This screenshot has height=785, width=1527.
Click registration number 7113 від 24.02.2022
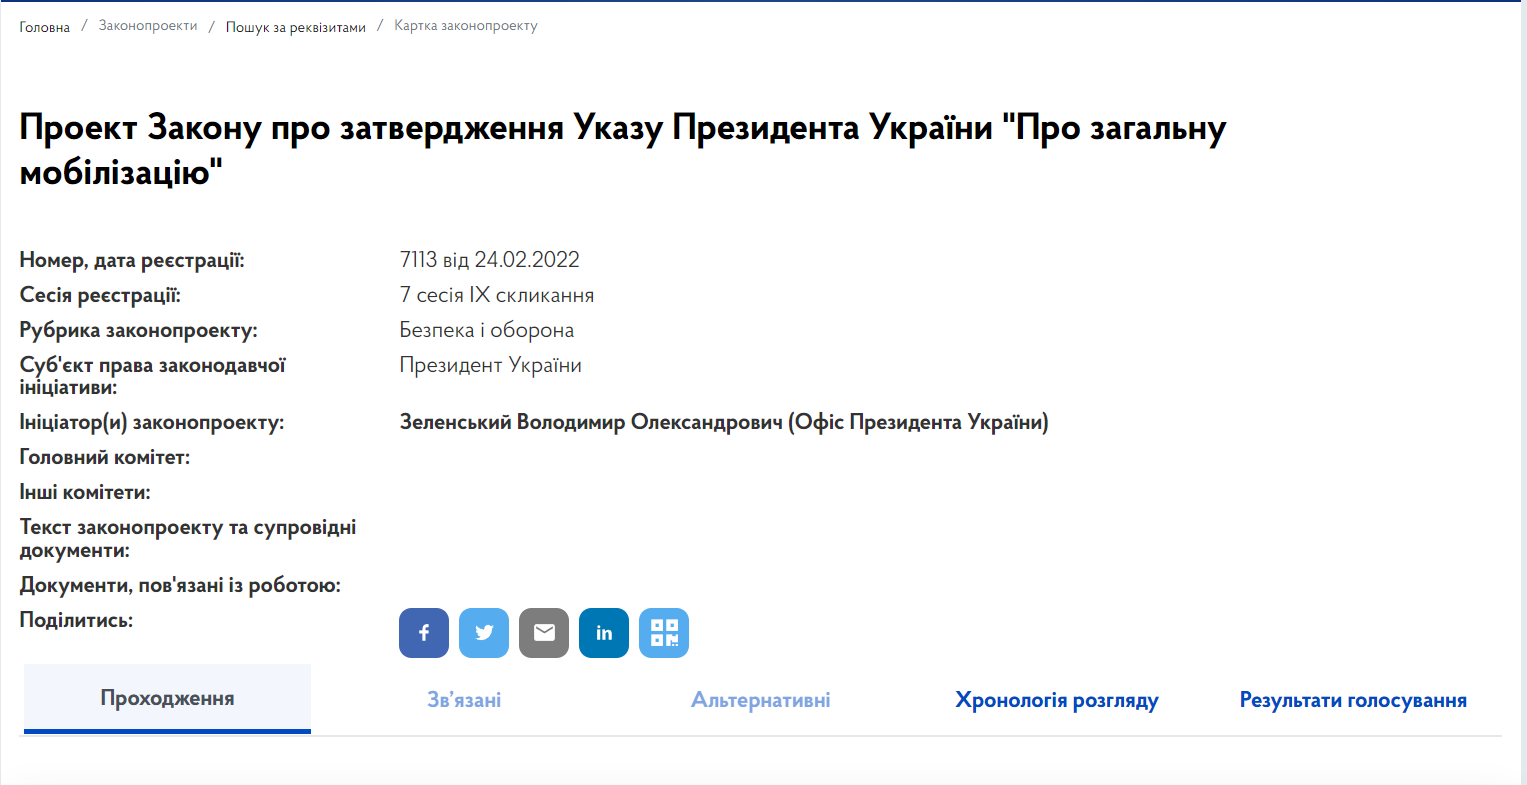tap(489, 260)
